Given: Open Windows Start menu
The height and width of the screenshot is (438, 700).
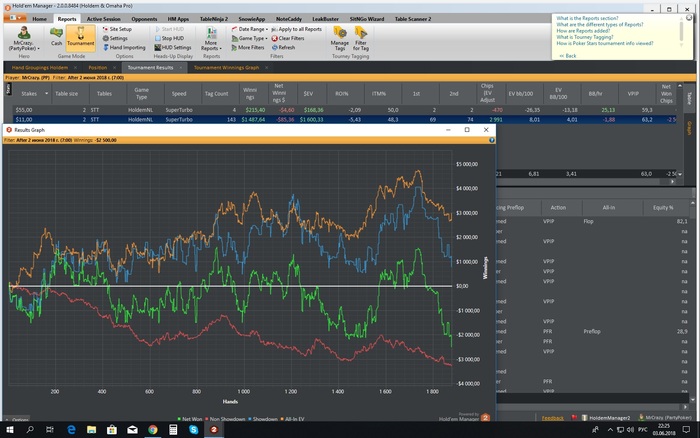Looking at the screenshot, I should coord(9,430).
